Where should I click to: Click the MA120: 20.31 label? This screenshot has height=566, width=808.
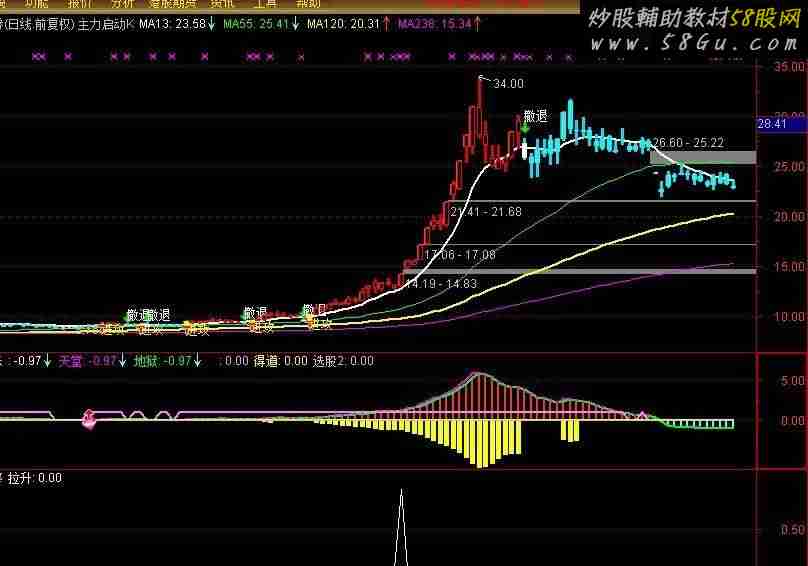coord(343,24)
